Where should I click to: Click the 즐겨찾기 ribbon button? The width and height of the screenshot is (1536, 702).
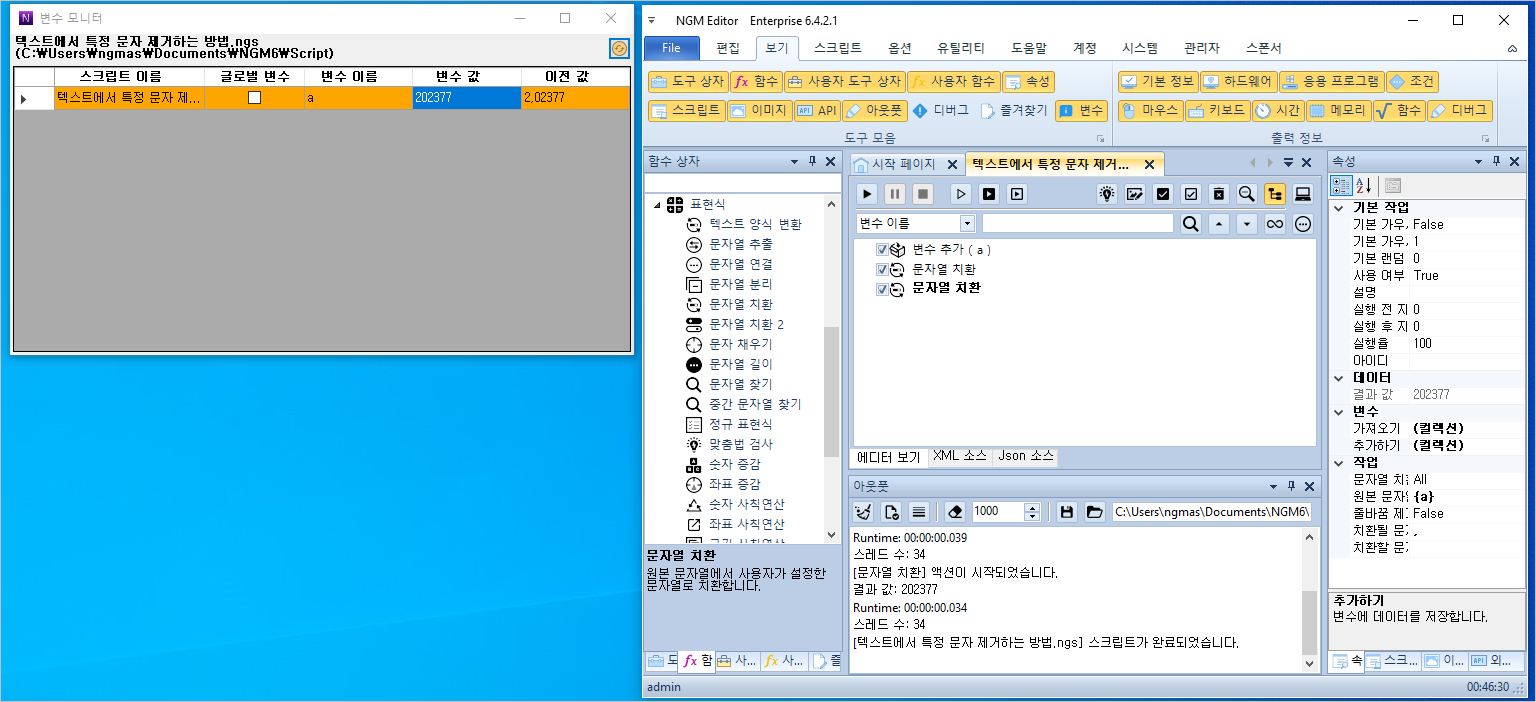pyautogui.click(x=1013, y=111)
